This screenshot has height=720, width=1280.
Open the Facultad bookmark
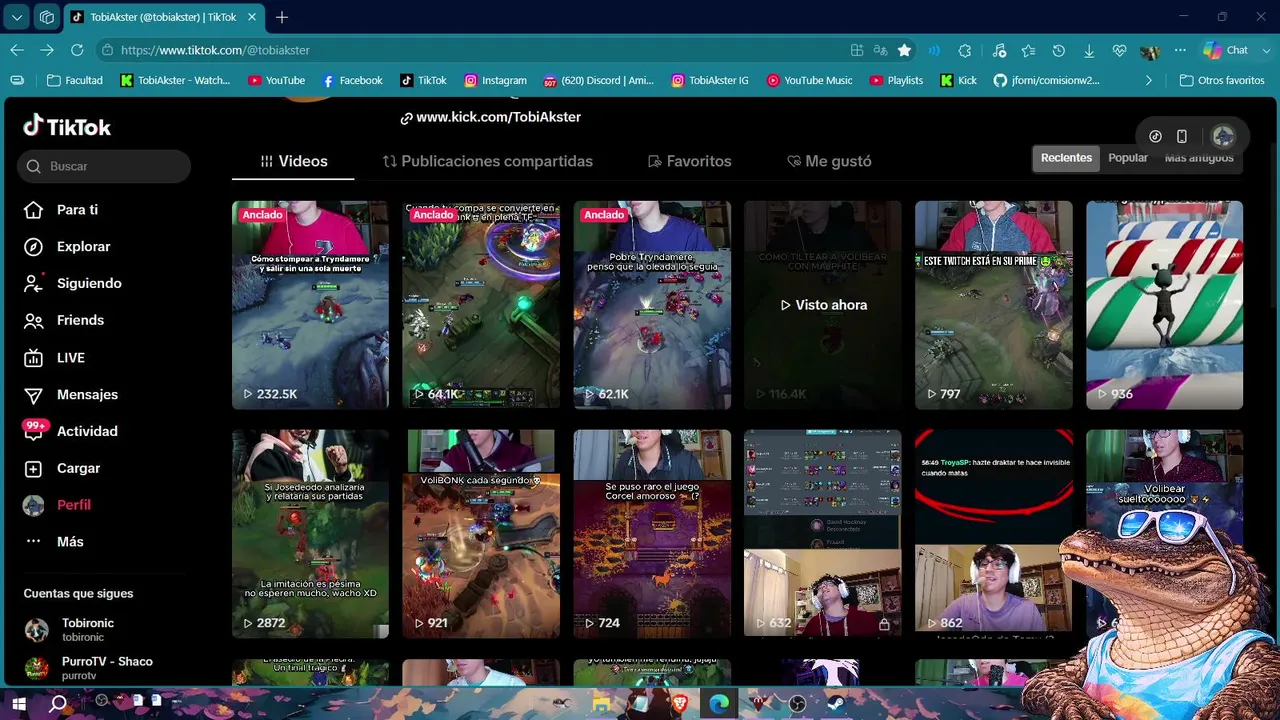74,80
